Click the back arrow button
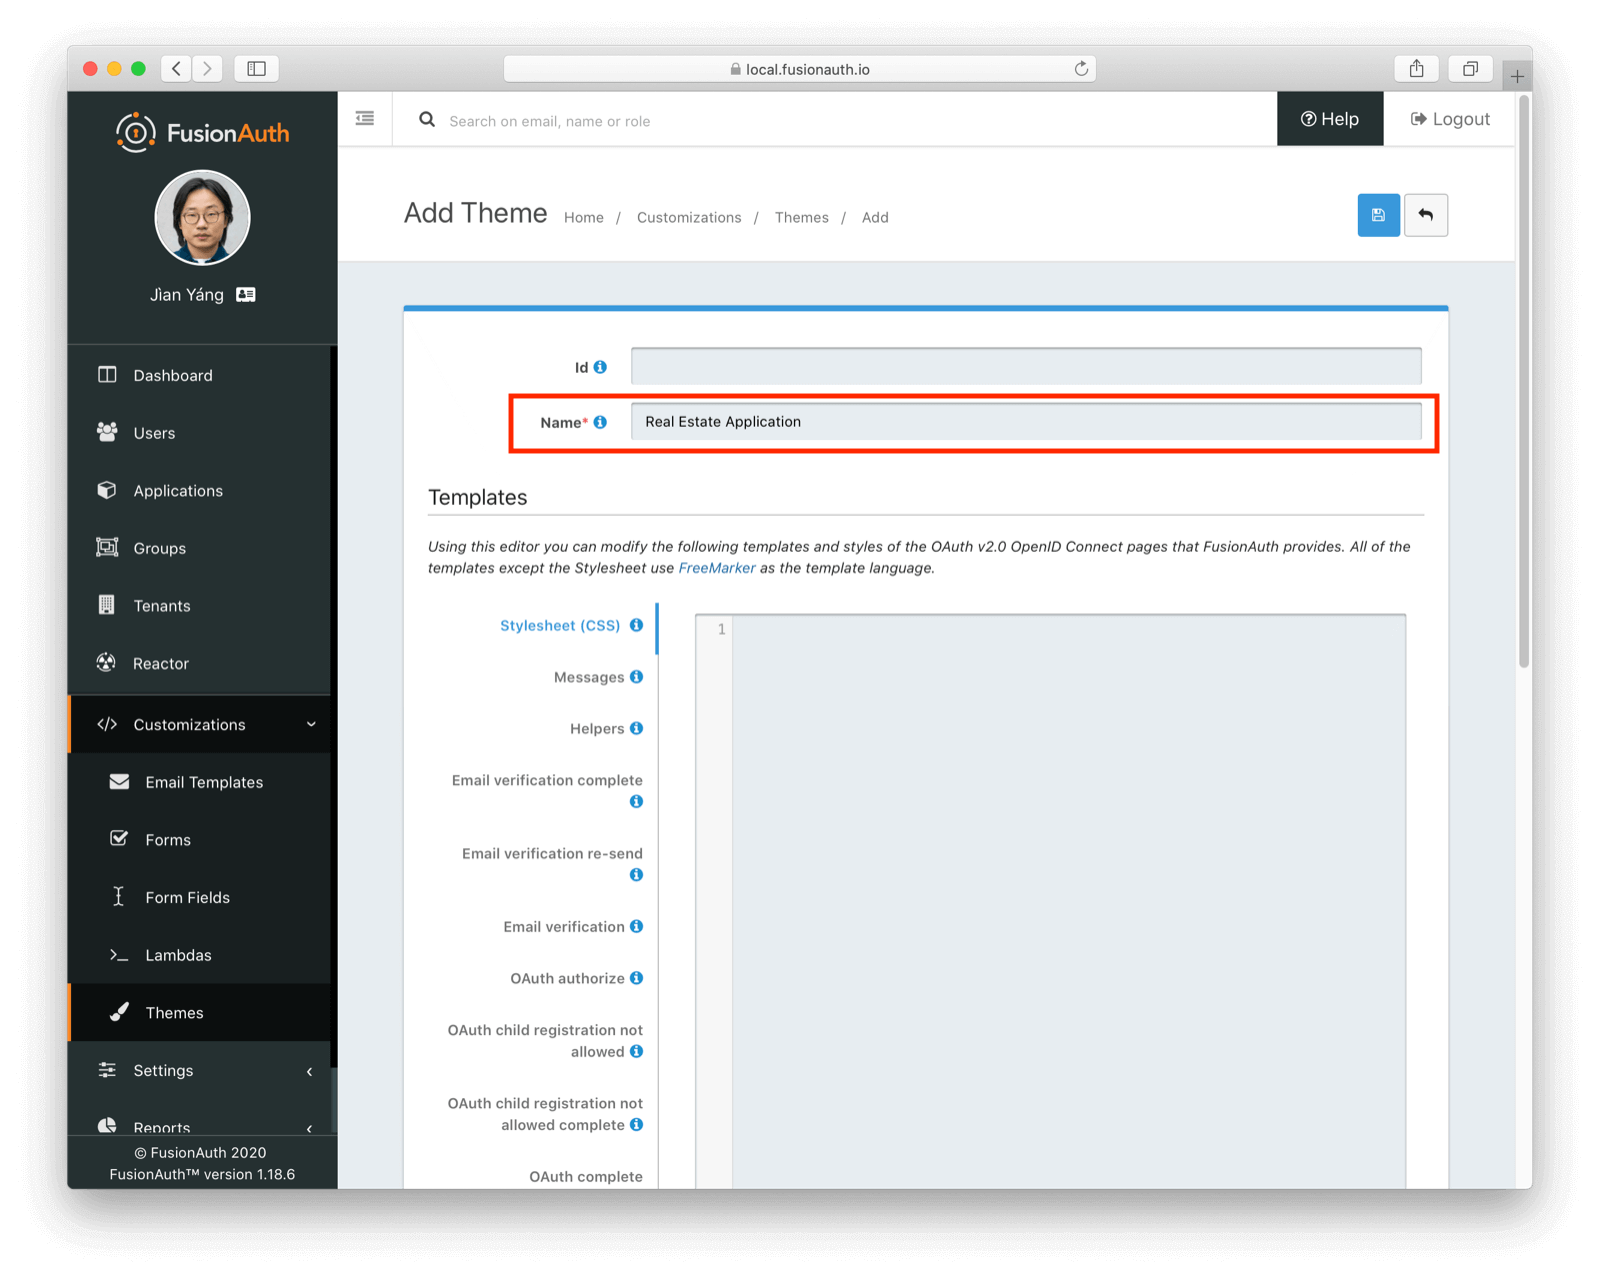The height and width of the screenshot is (1278, 1600). pos(1426,215)
